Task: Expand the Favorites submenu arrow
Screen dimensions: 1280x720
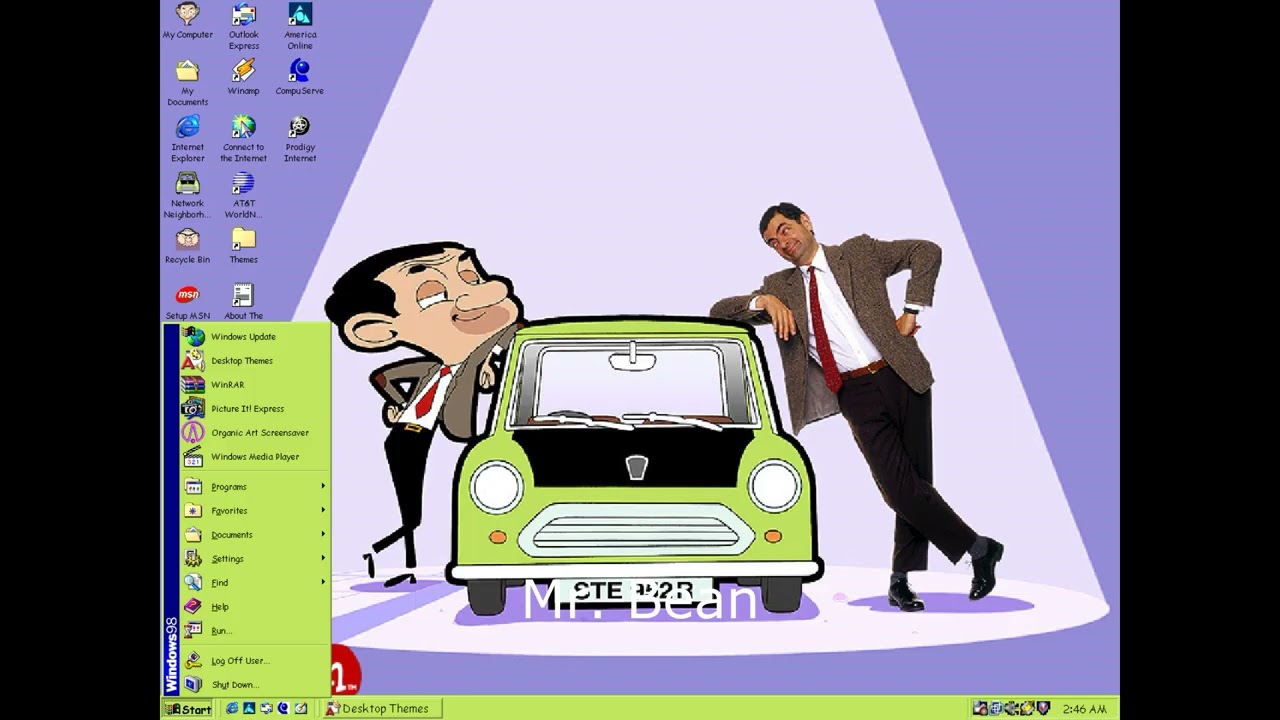Action: pos(323,510)
